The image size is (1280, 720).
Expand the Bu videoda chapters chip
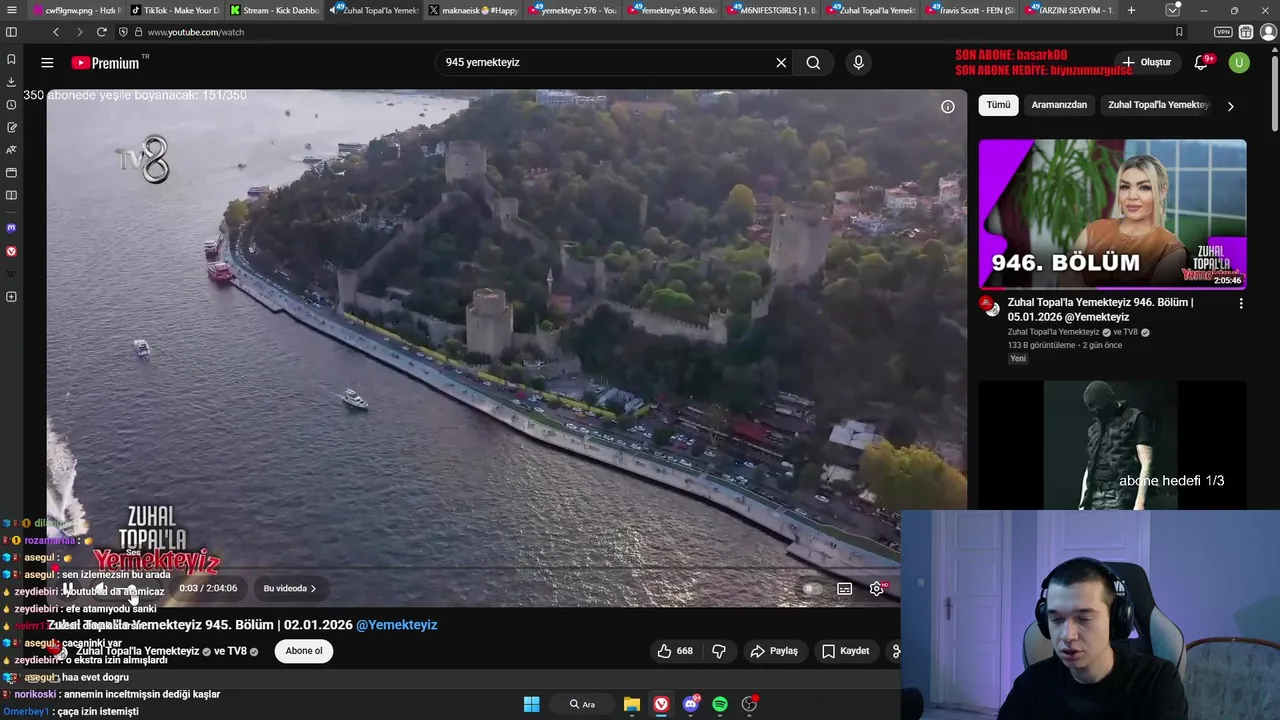pyautogui.click(x=290, y=588)
